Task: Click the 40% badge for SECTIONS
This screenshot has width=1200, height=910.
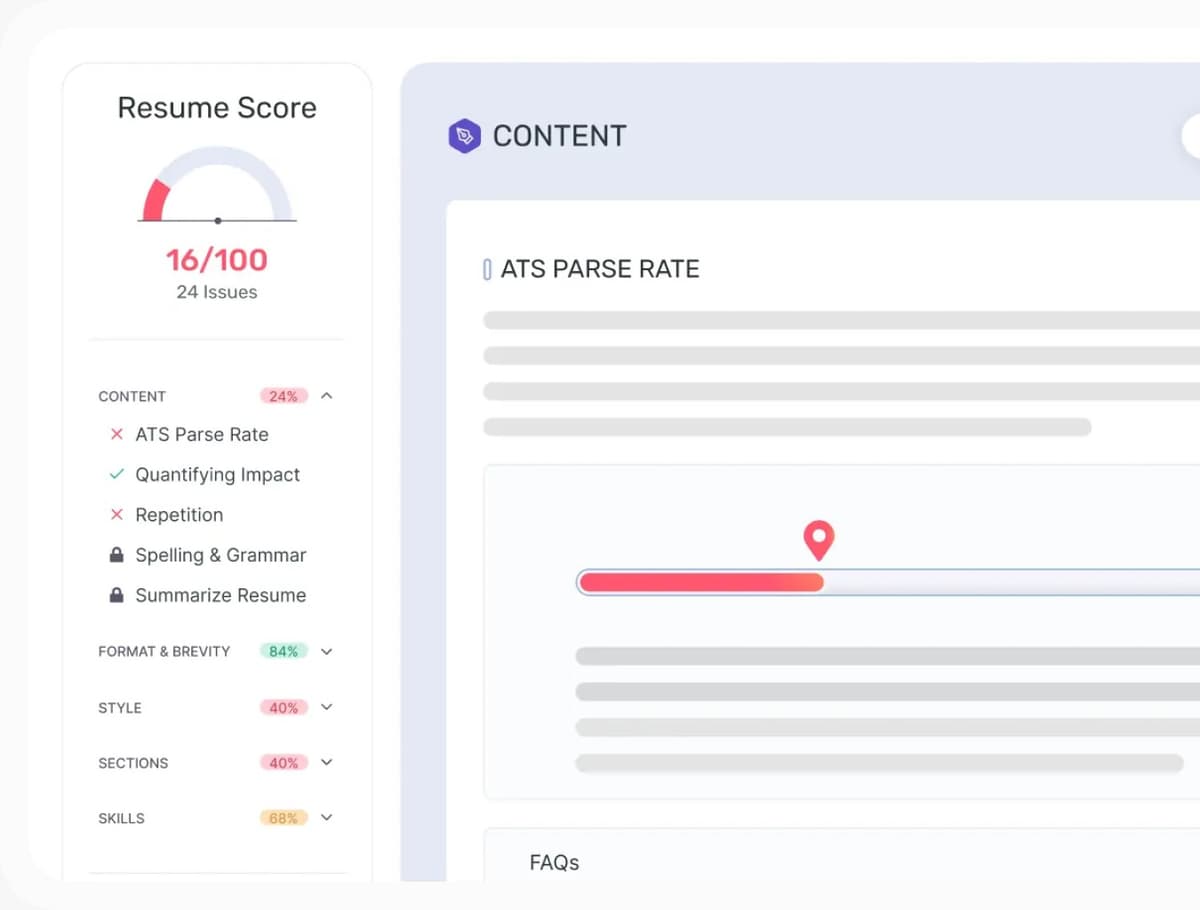Action: tap(284, 762)
